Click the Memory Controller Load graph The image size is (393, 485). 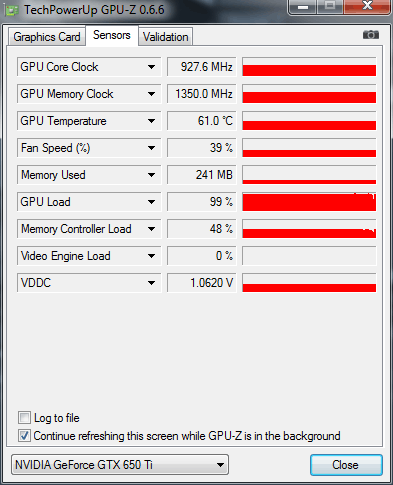[309, 229]
